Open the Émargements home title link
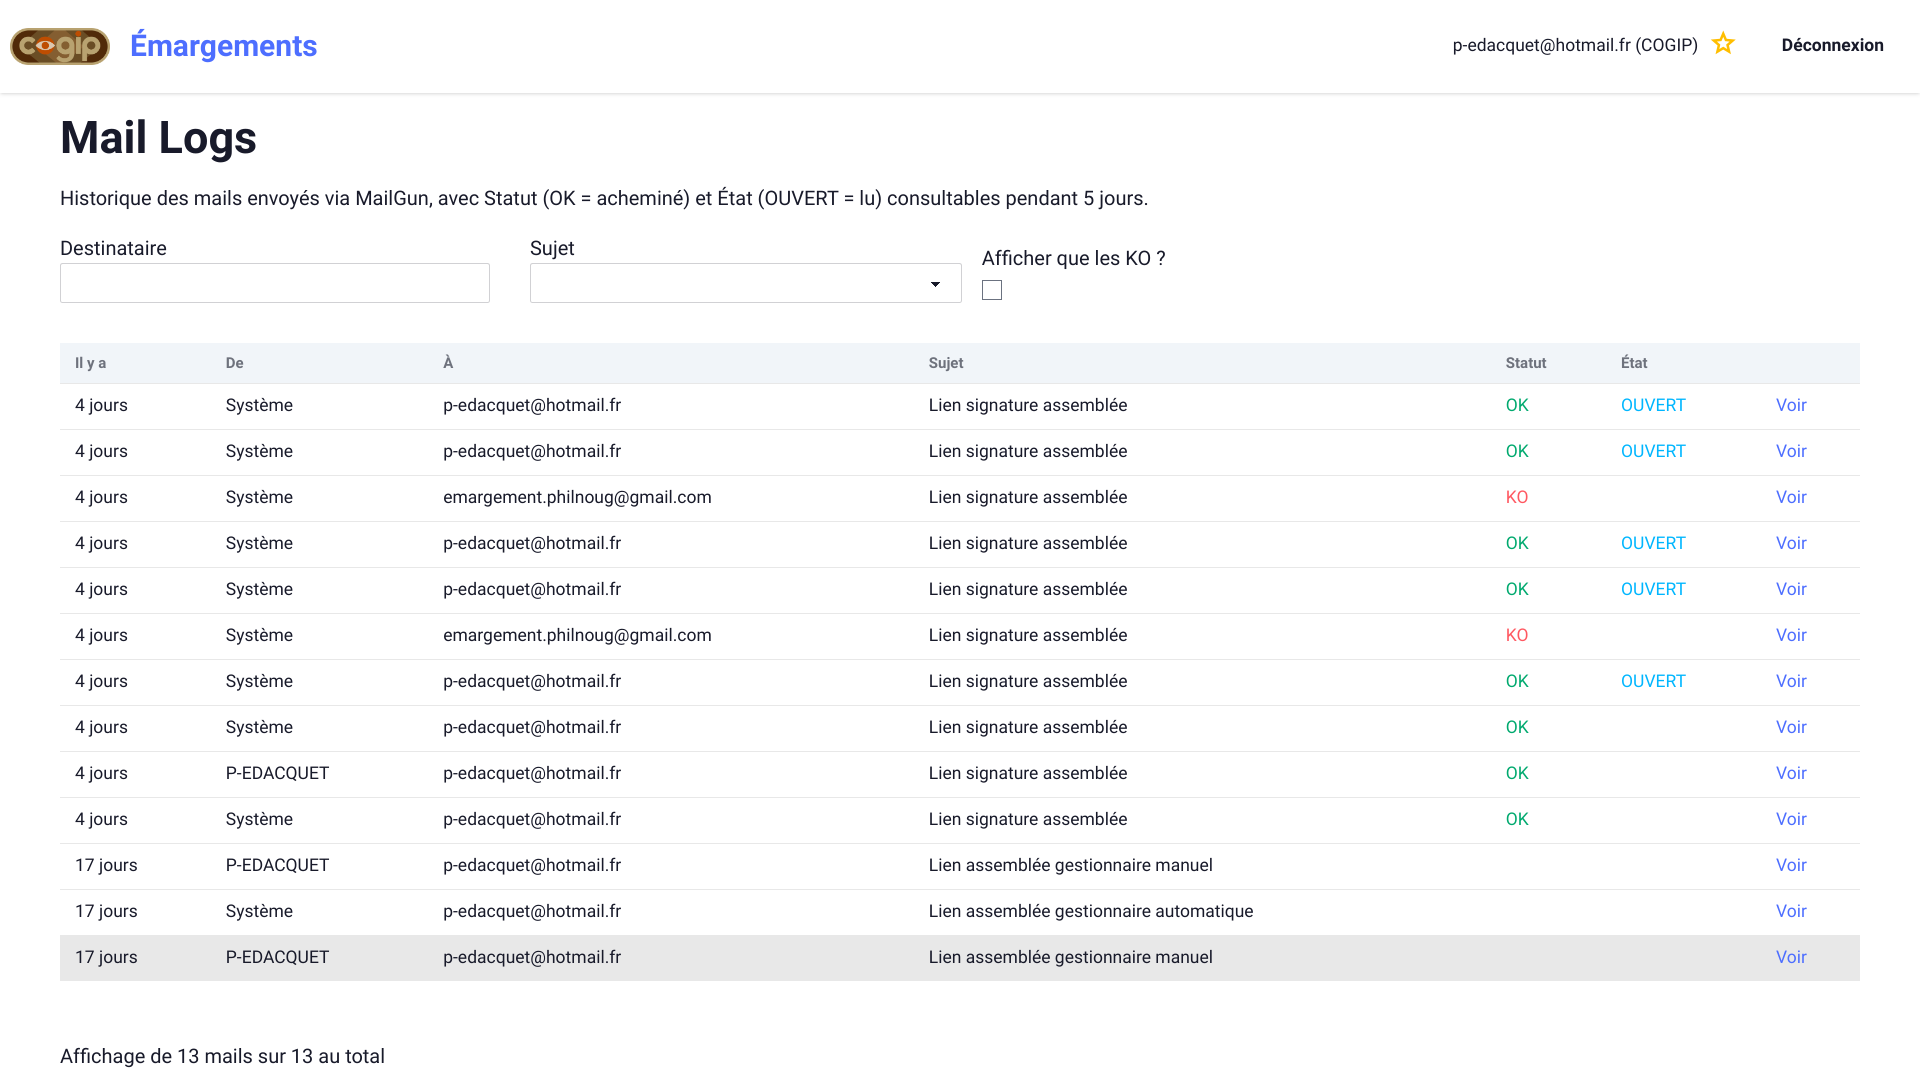 (223, 46)
